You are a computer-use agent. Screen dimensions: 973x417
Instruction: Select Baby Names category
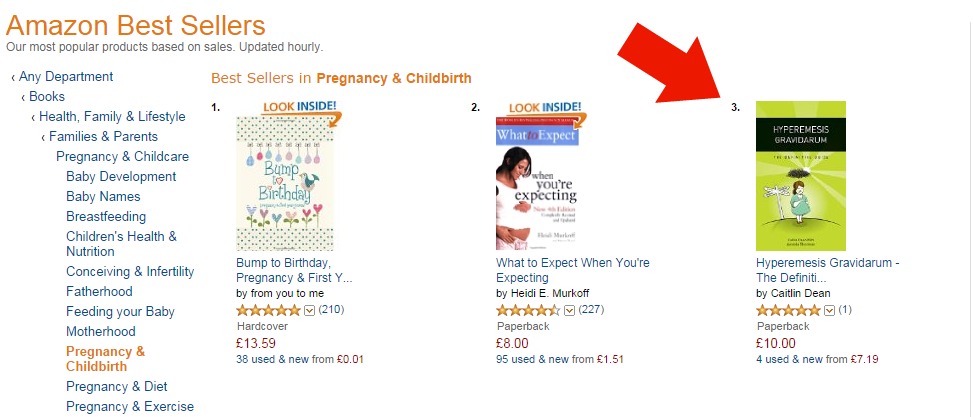tap(103, 197)
